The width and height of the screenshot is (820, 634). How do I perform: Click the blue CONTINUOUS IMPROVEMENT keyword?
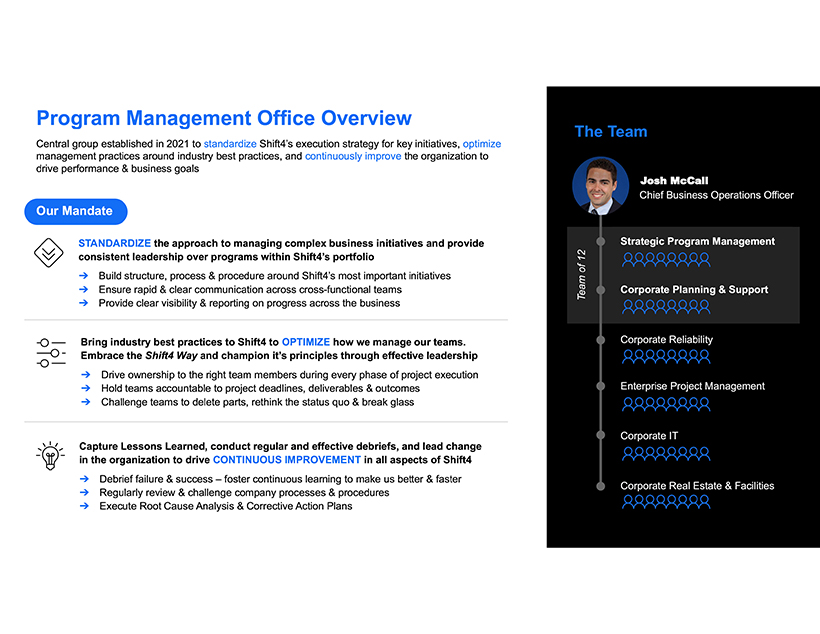tap(287, 460)
